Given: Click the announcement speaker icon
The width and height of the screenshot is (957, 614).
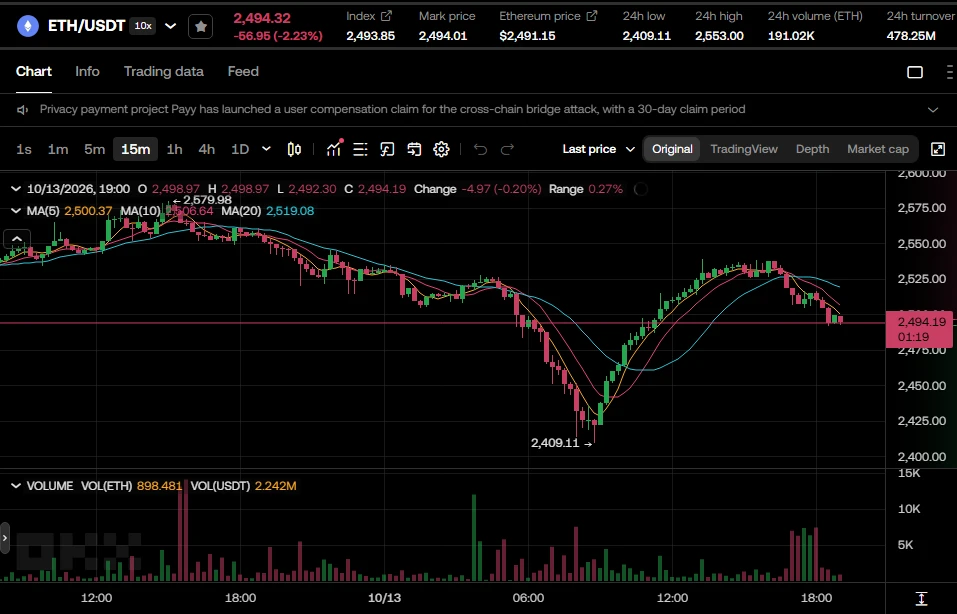Looking at the screenshot, I should pos(23,110).
